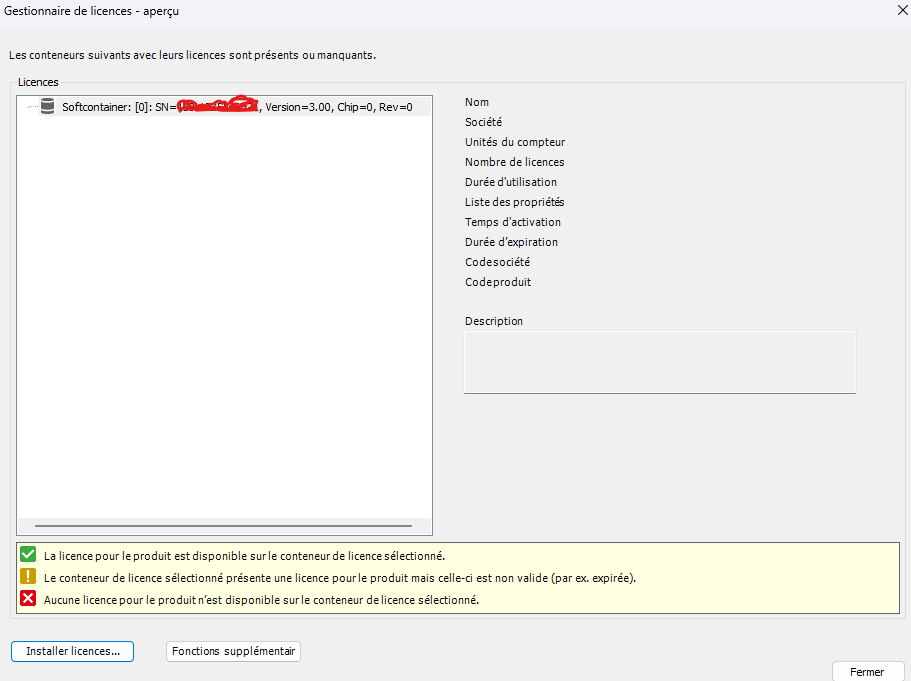Click the yellow warning legend icon
This screenshot has width=911, height=681.
(28, 577)
